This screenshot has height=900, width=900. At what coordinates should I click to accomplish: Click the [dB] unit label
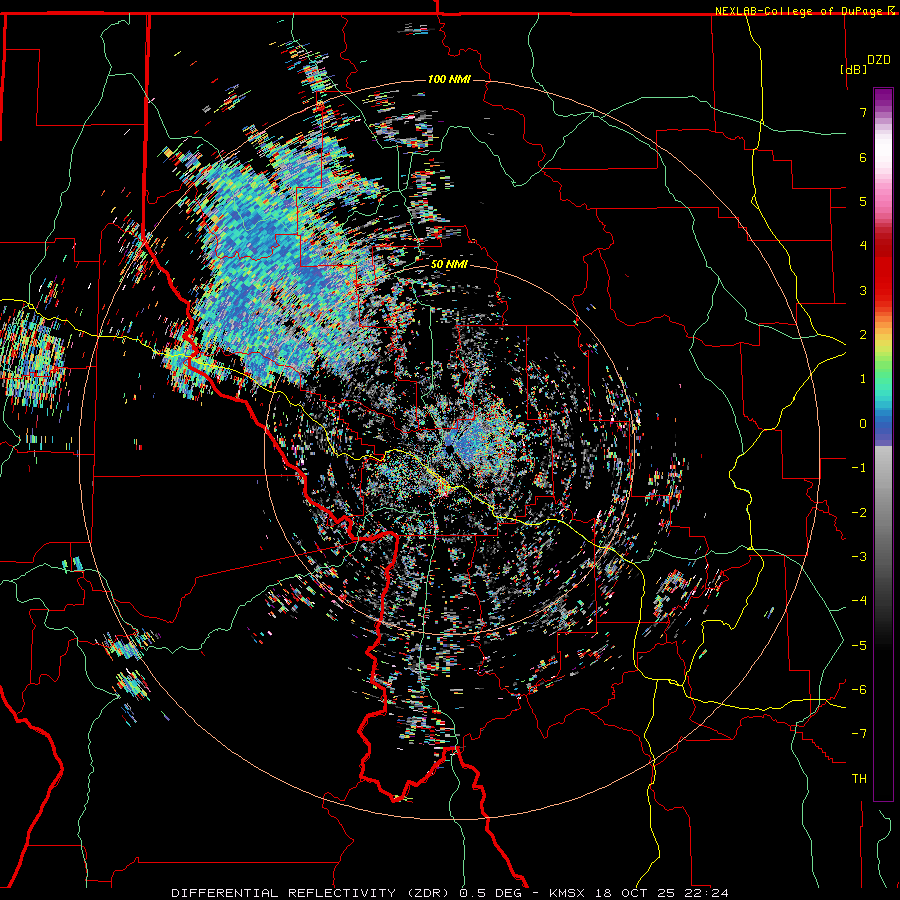[x=853, y=69]
